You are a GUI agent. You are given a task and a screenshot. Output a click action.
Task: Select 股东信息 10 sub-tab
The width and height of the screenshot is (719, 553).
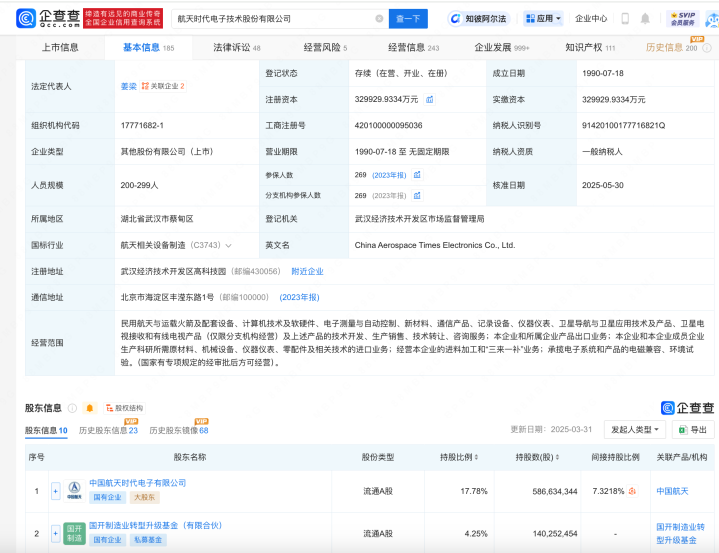pyautogui.click(x=46, y=430)
